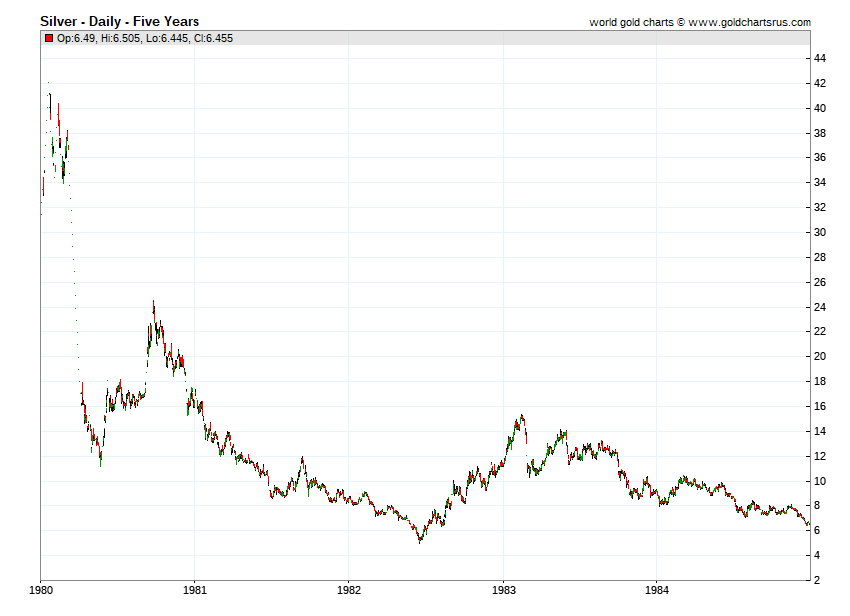Click the 38 price axis label
850x616 pixels.
[x=820, y=133]
